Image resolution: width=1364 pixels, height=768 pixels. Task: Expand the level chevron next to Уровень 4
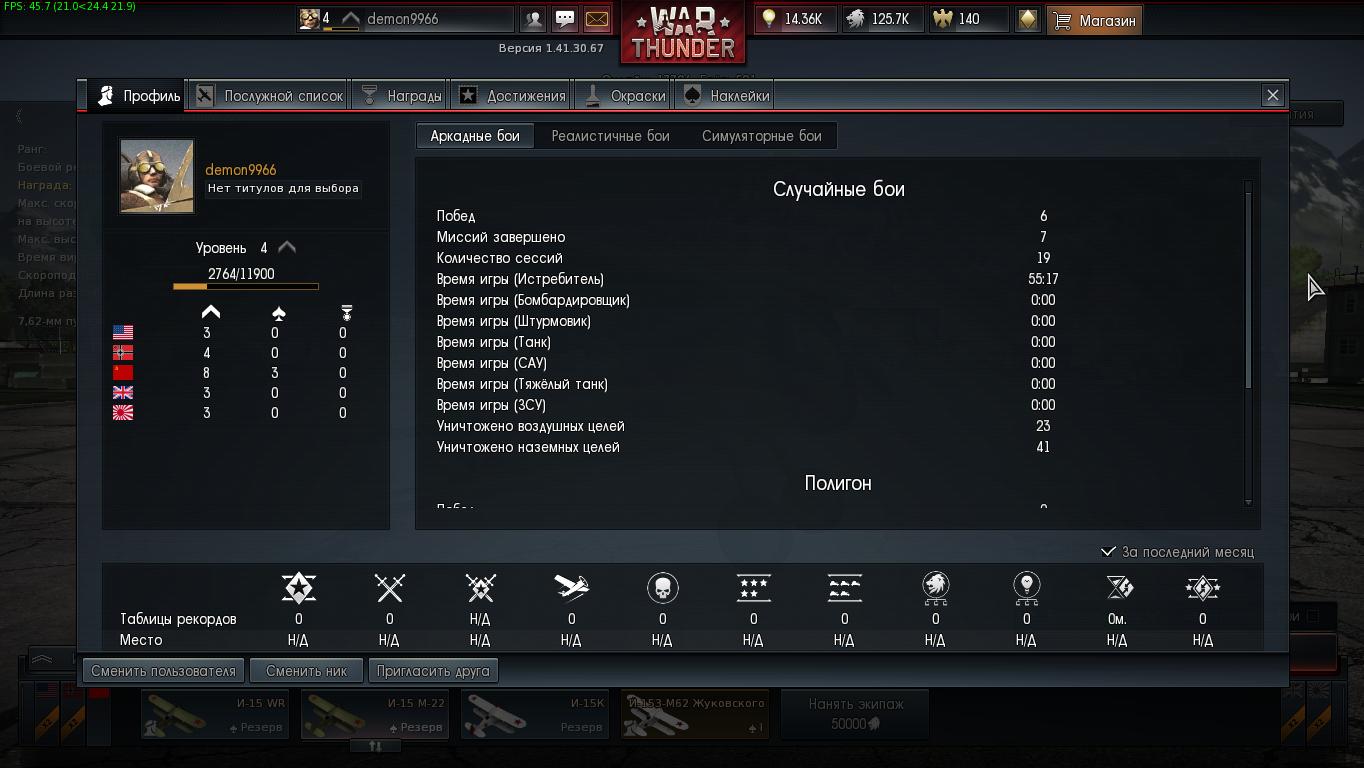[287, 247]
